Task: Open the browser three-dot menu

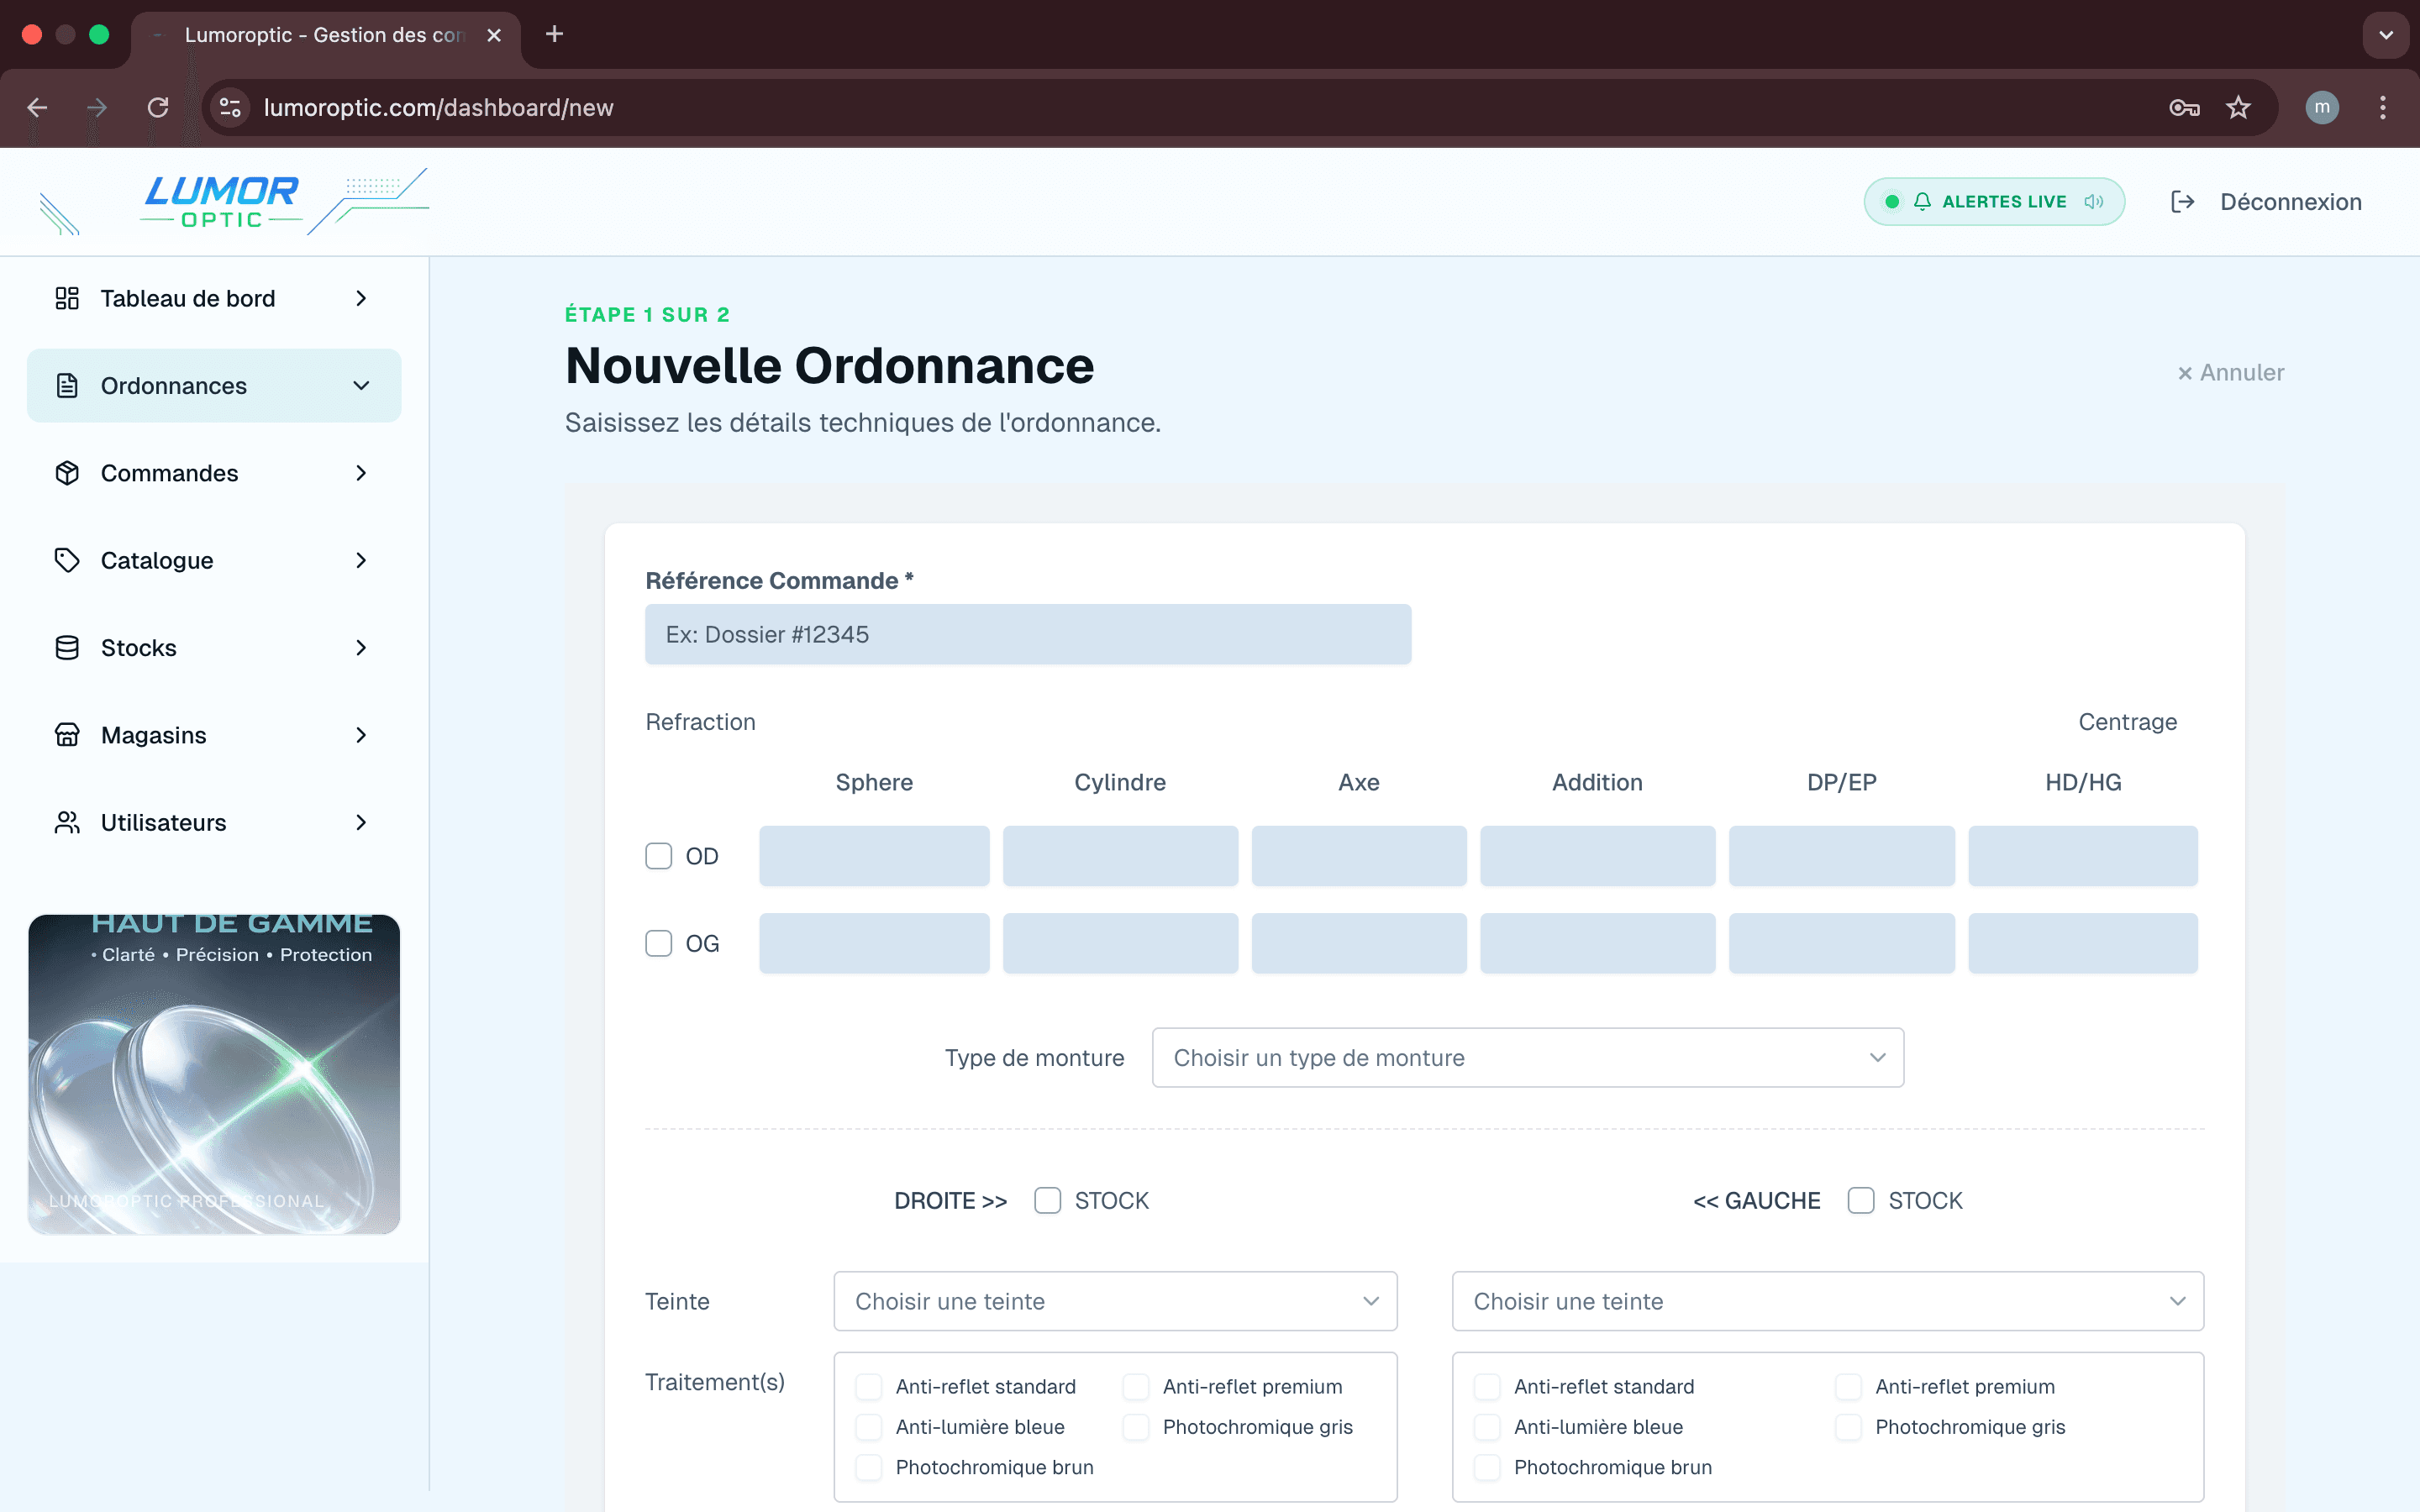Action: [2383, 107]
